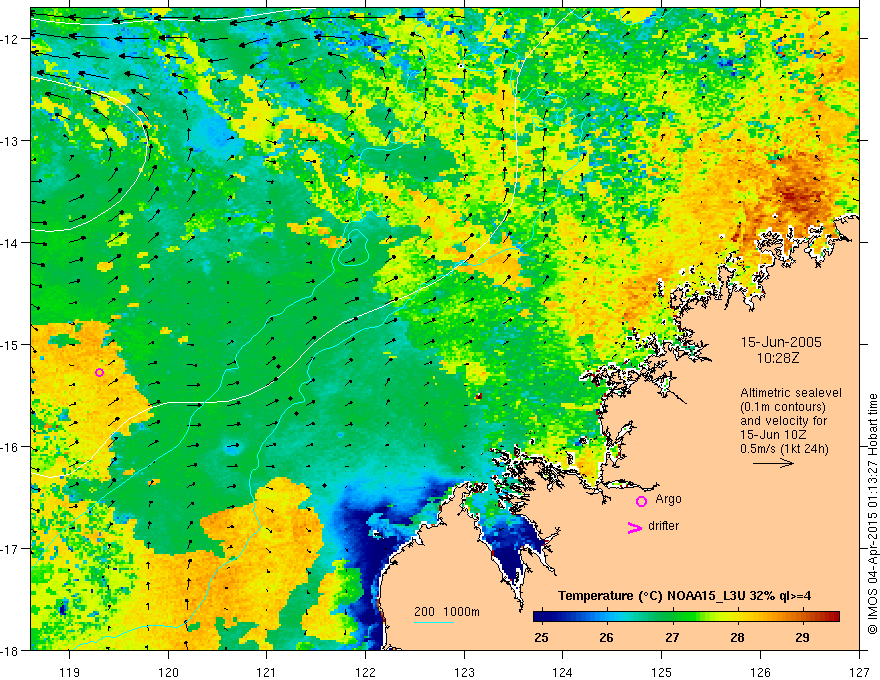Click the longitude label 127
The image size is (880, 680).
859,672
